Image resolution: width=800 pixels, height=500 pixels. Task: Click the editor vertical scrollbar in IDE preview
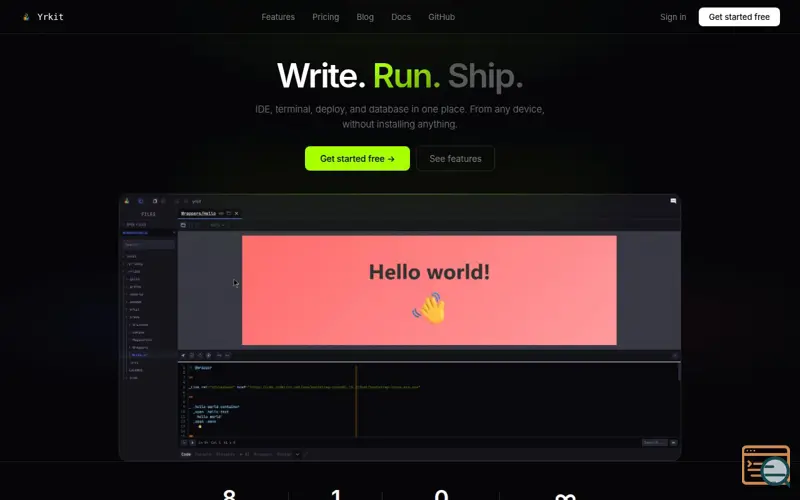tap(679, 371)
